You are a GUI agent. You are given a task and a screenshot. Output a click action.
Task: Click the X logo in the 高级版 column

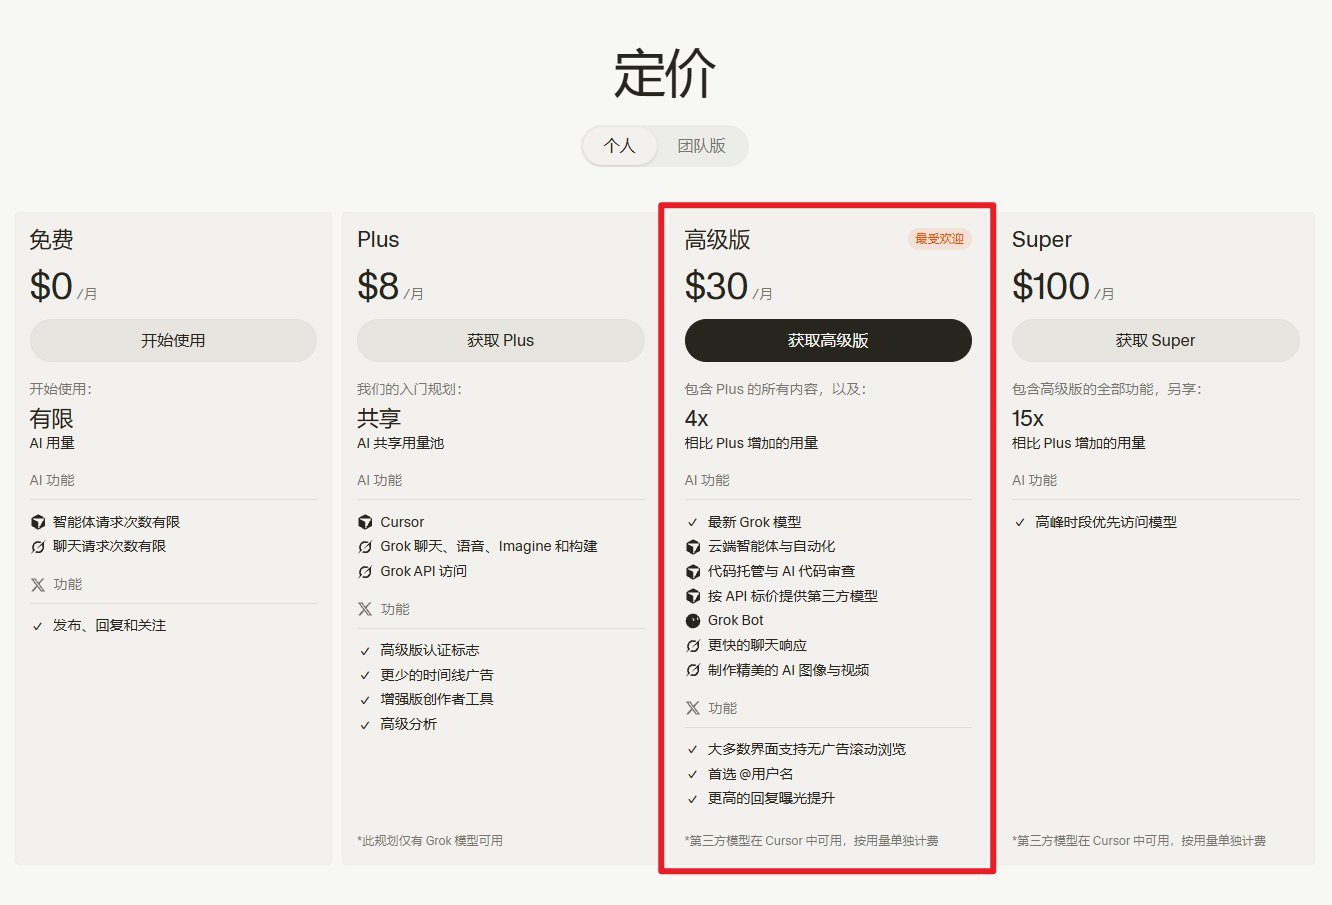(x=693, y=708)
